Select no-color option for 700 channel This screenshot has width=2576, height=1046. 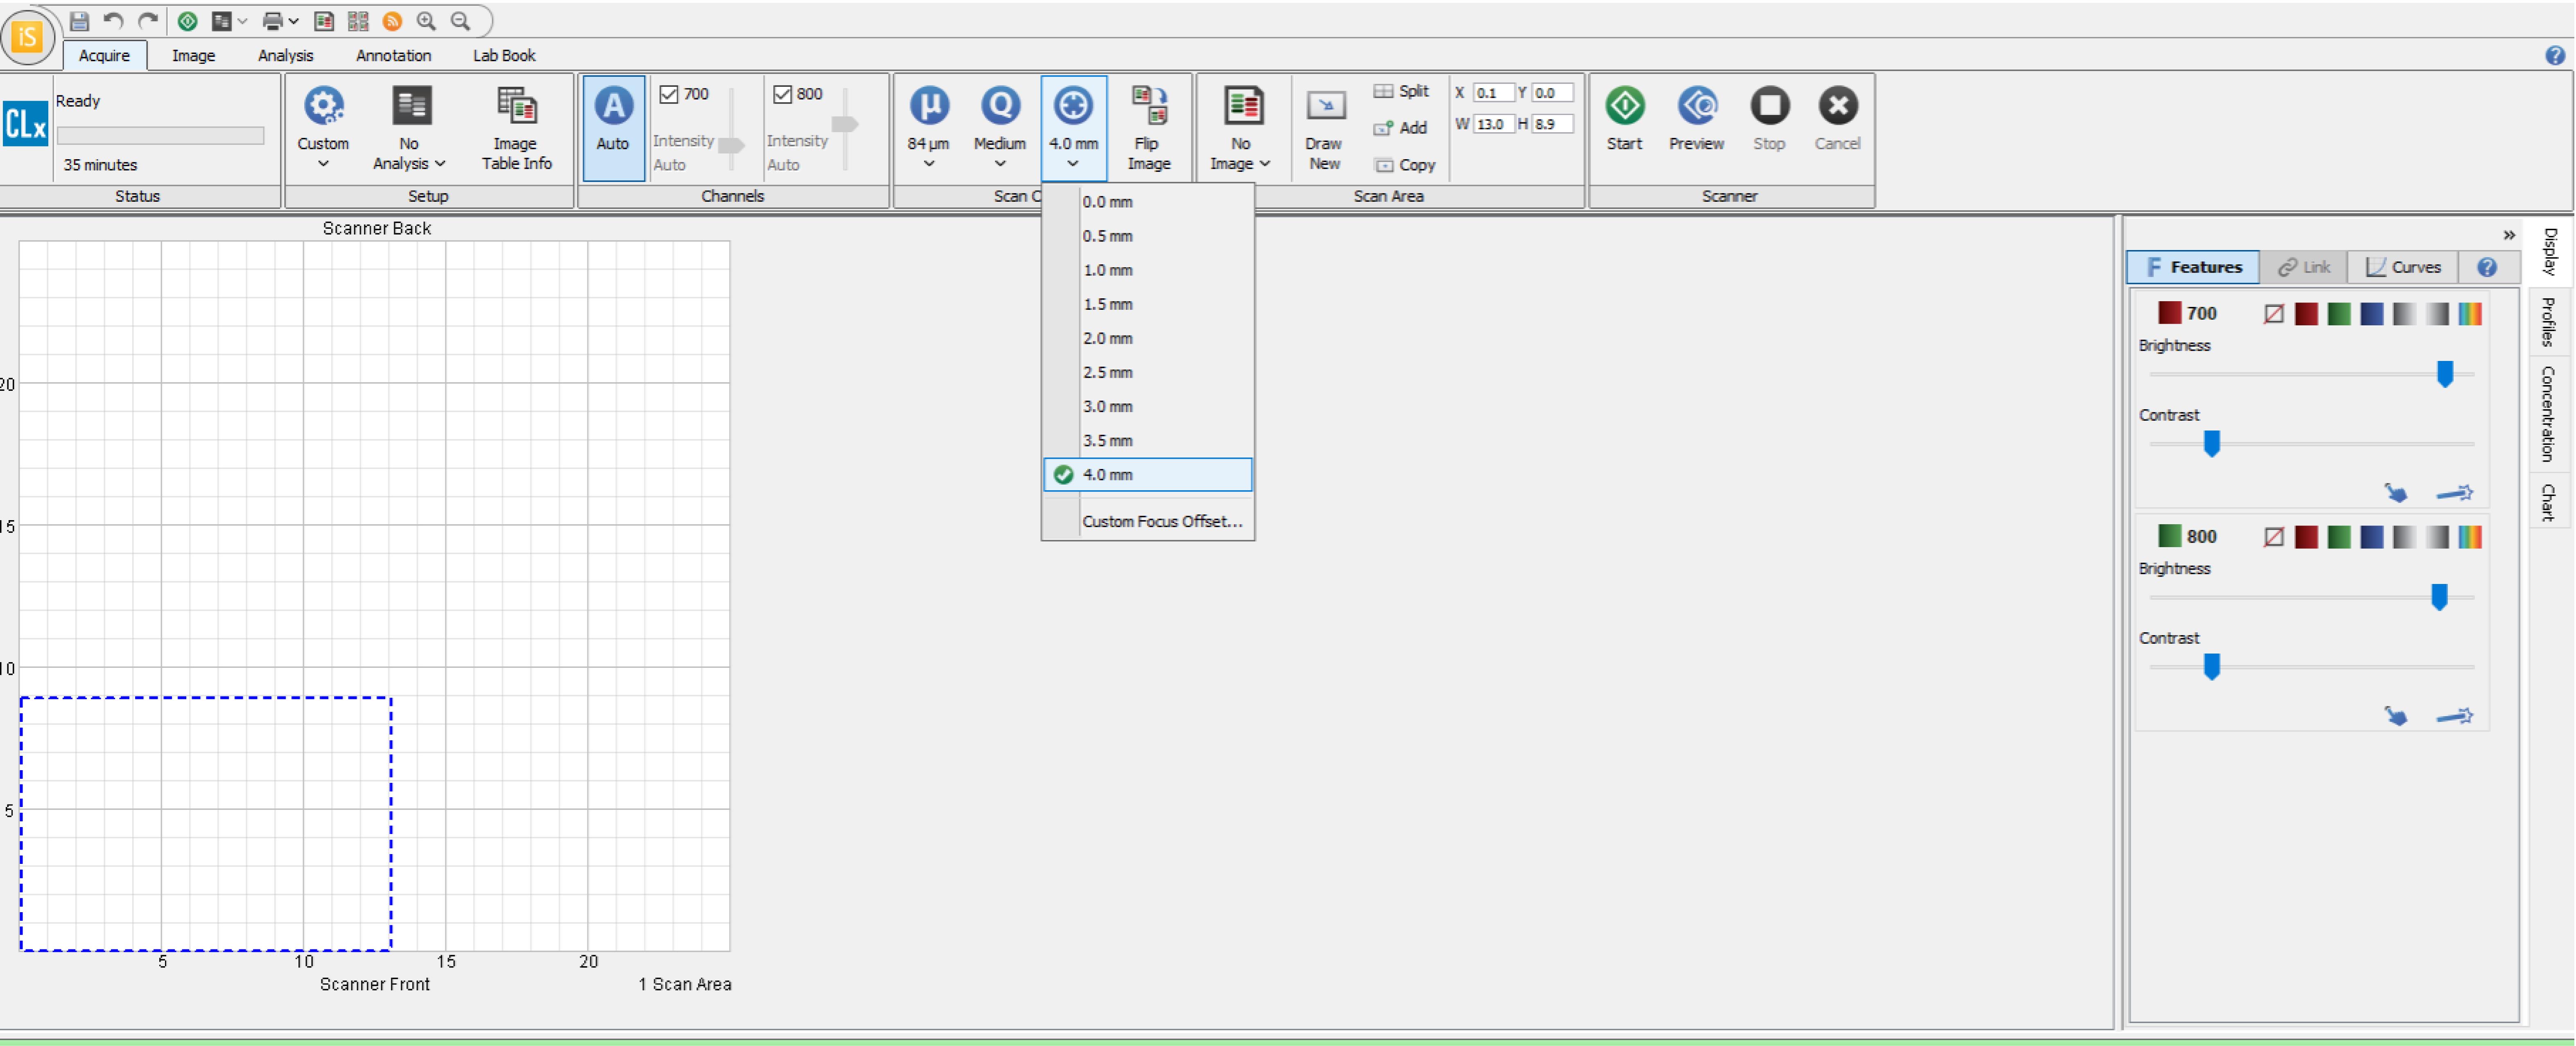coord(2273,314)
